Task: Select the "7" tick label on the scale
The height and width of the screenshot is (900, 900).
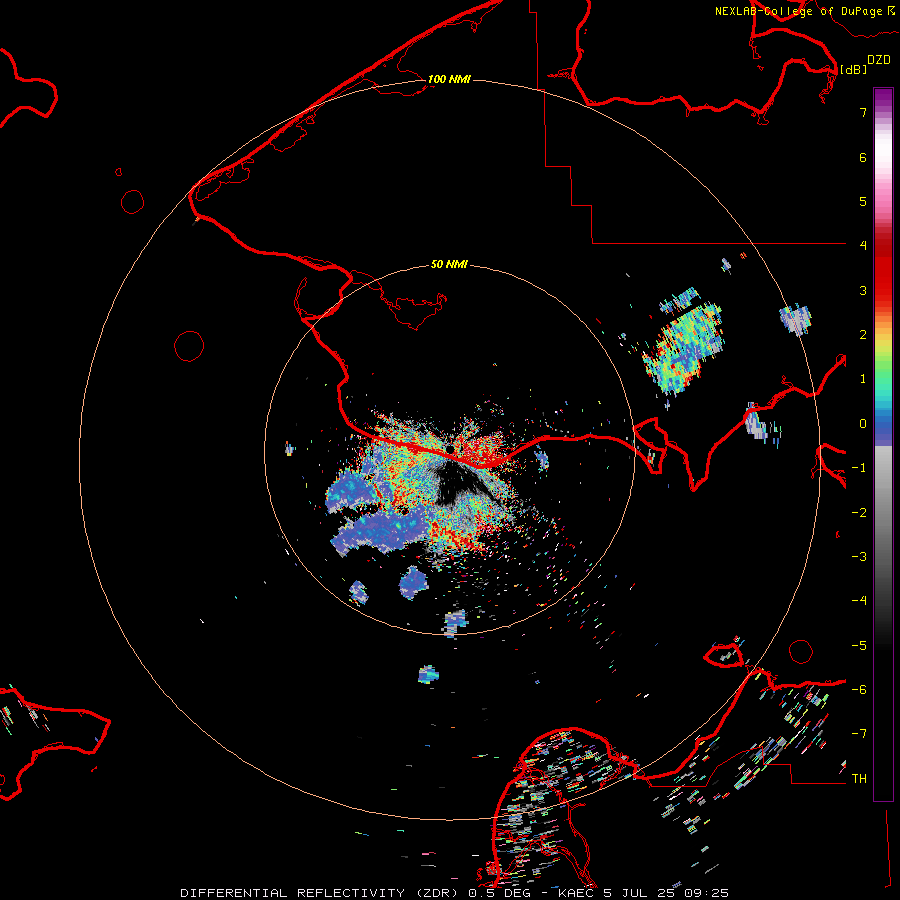Action: (863, 112)
